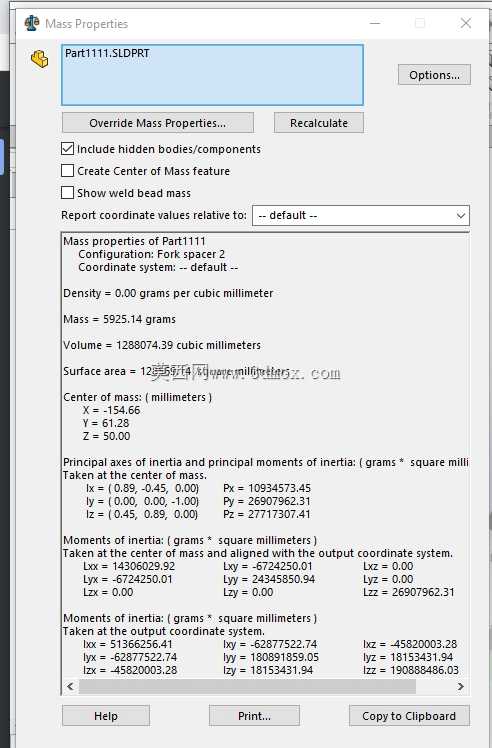The image size is (492, 748).
Task: Click the 'X = -154.66' center of mass value
Action: coord(112,410)
